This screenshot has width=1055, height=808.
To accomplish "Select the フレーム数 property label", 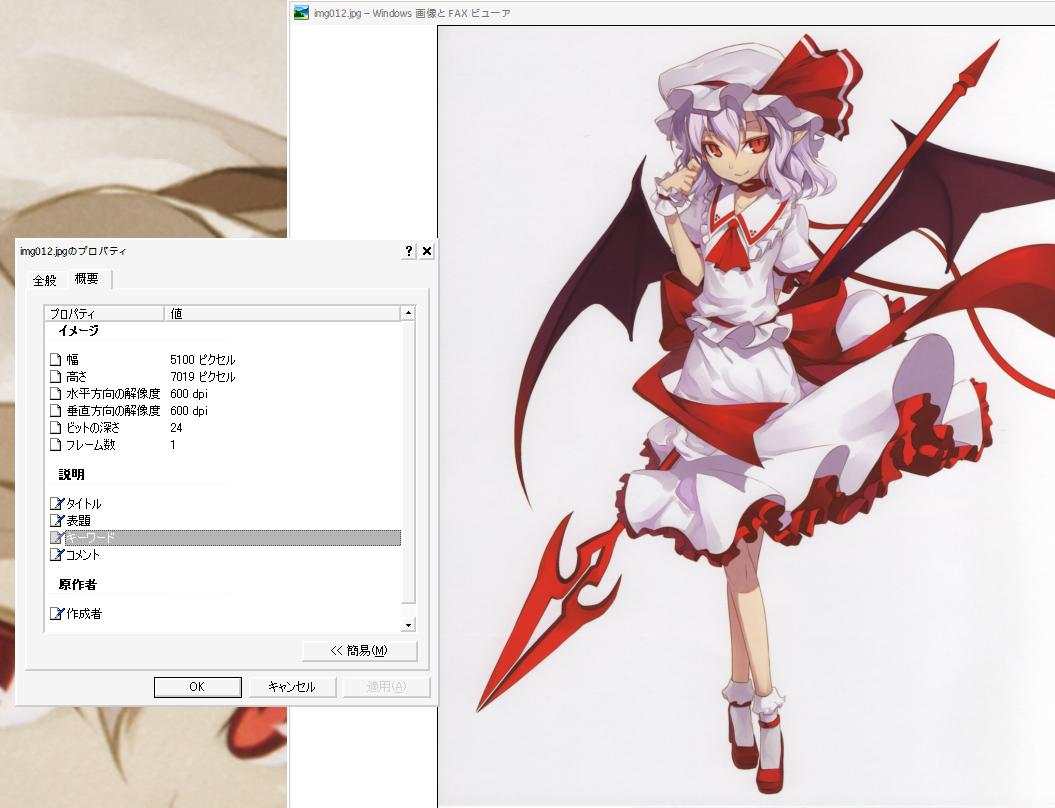I will (91, 445).
